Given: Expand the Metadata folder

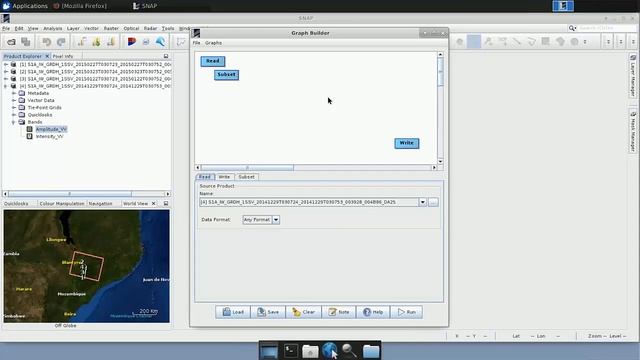Looking at the screenshot, I should click(x=14, y=93).
